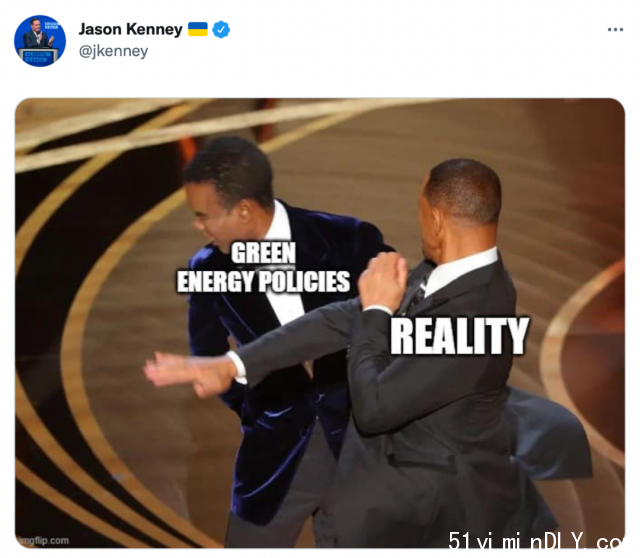
Task: Open the three-dot more options menu
Action: click(x=615, y=29)
